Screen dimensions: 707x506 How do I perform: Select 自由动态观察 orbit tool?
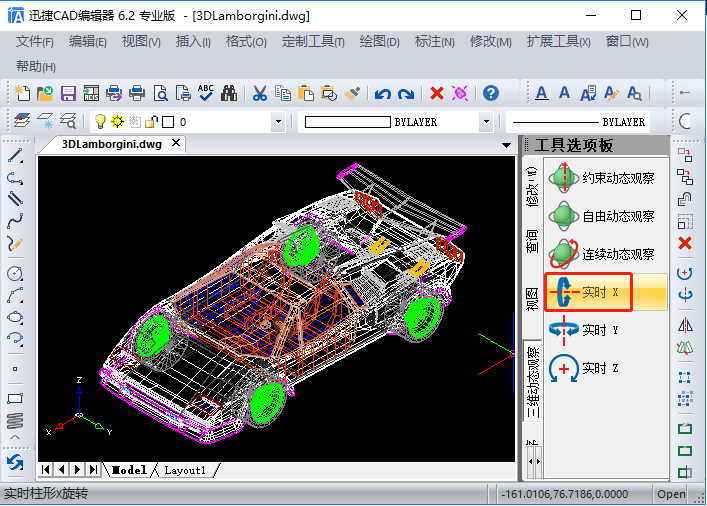click(x=606, y=216)
